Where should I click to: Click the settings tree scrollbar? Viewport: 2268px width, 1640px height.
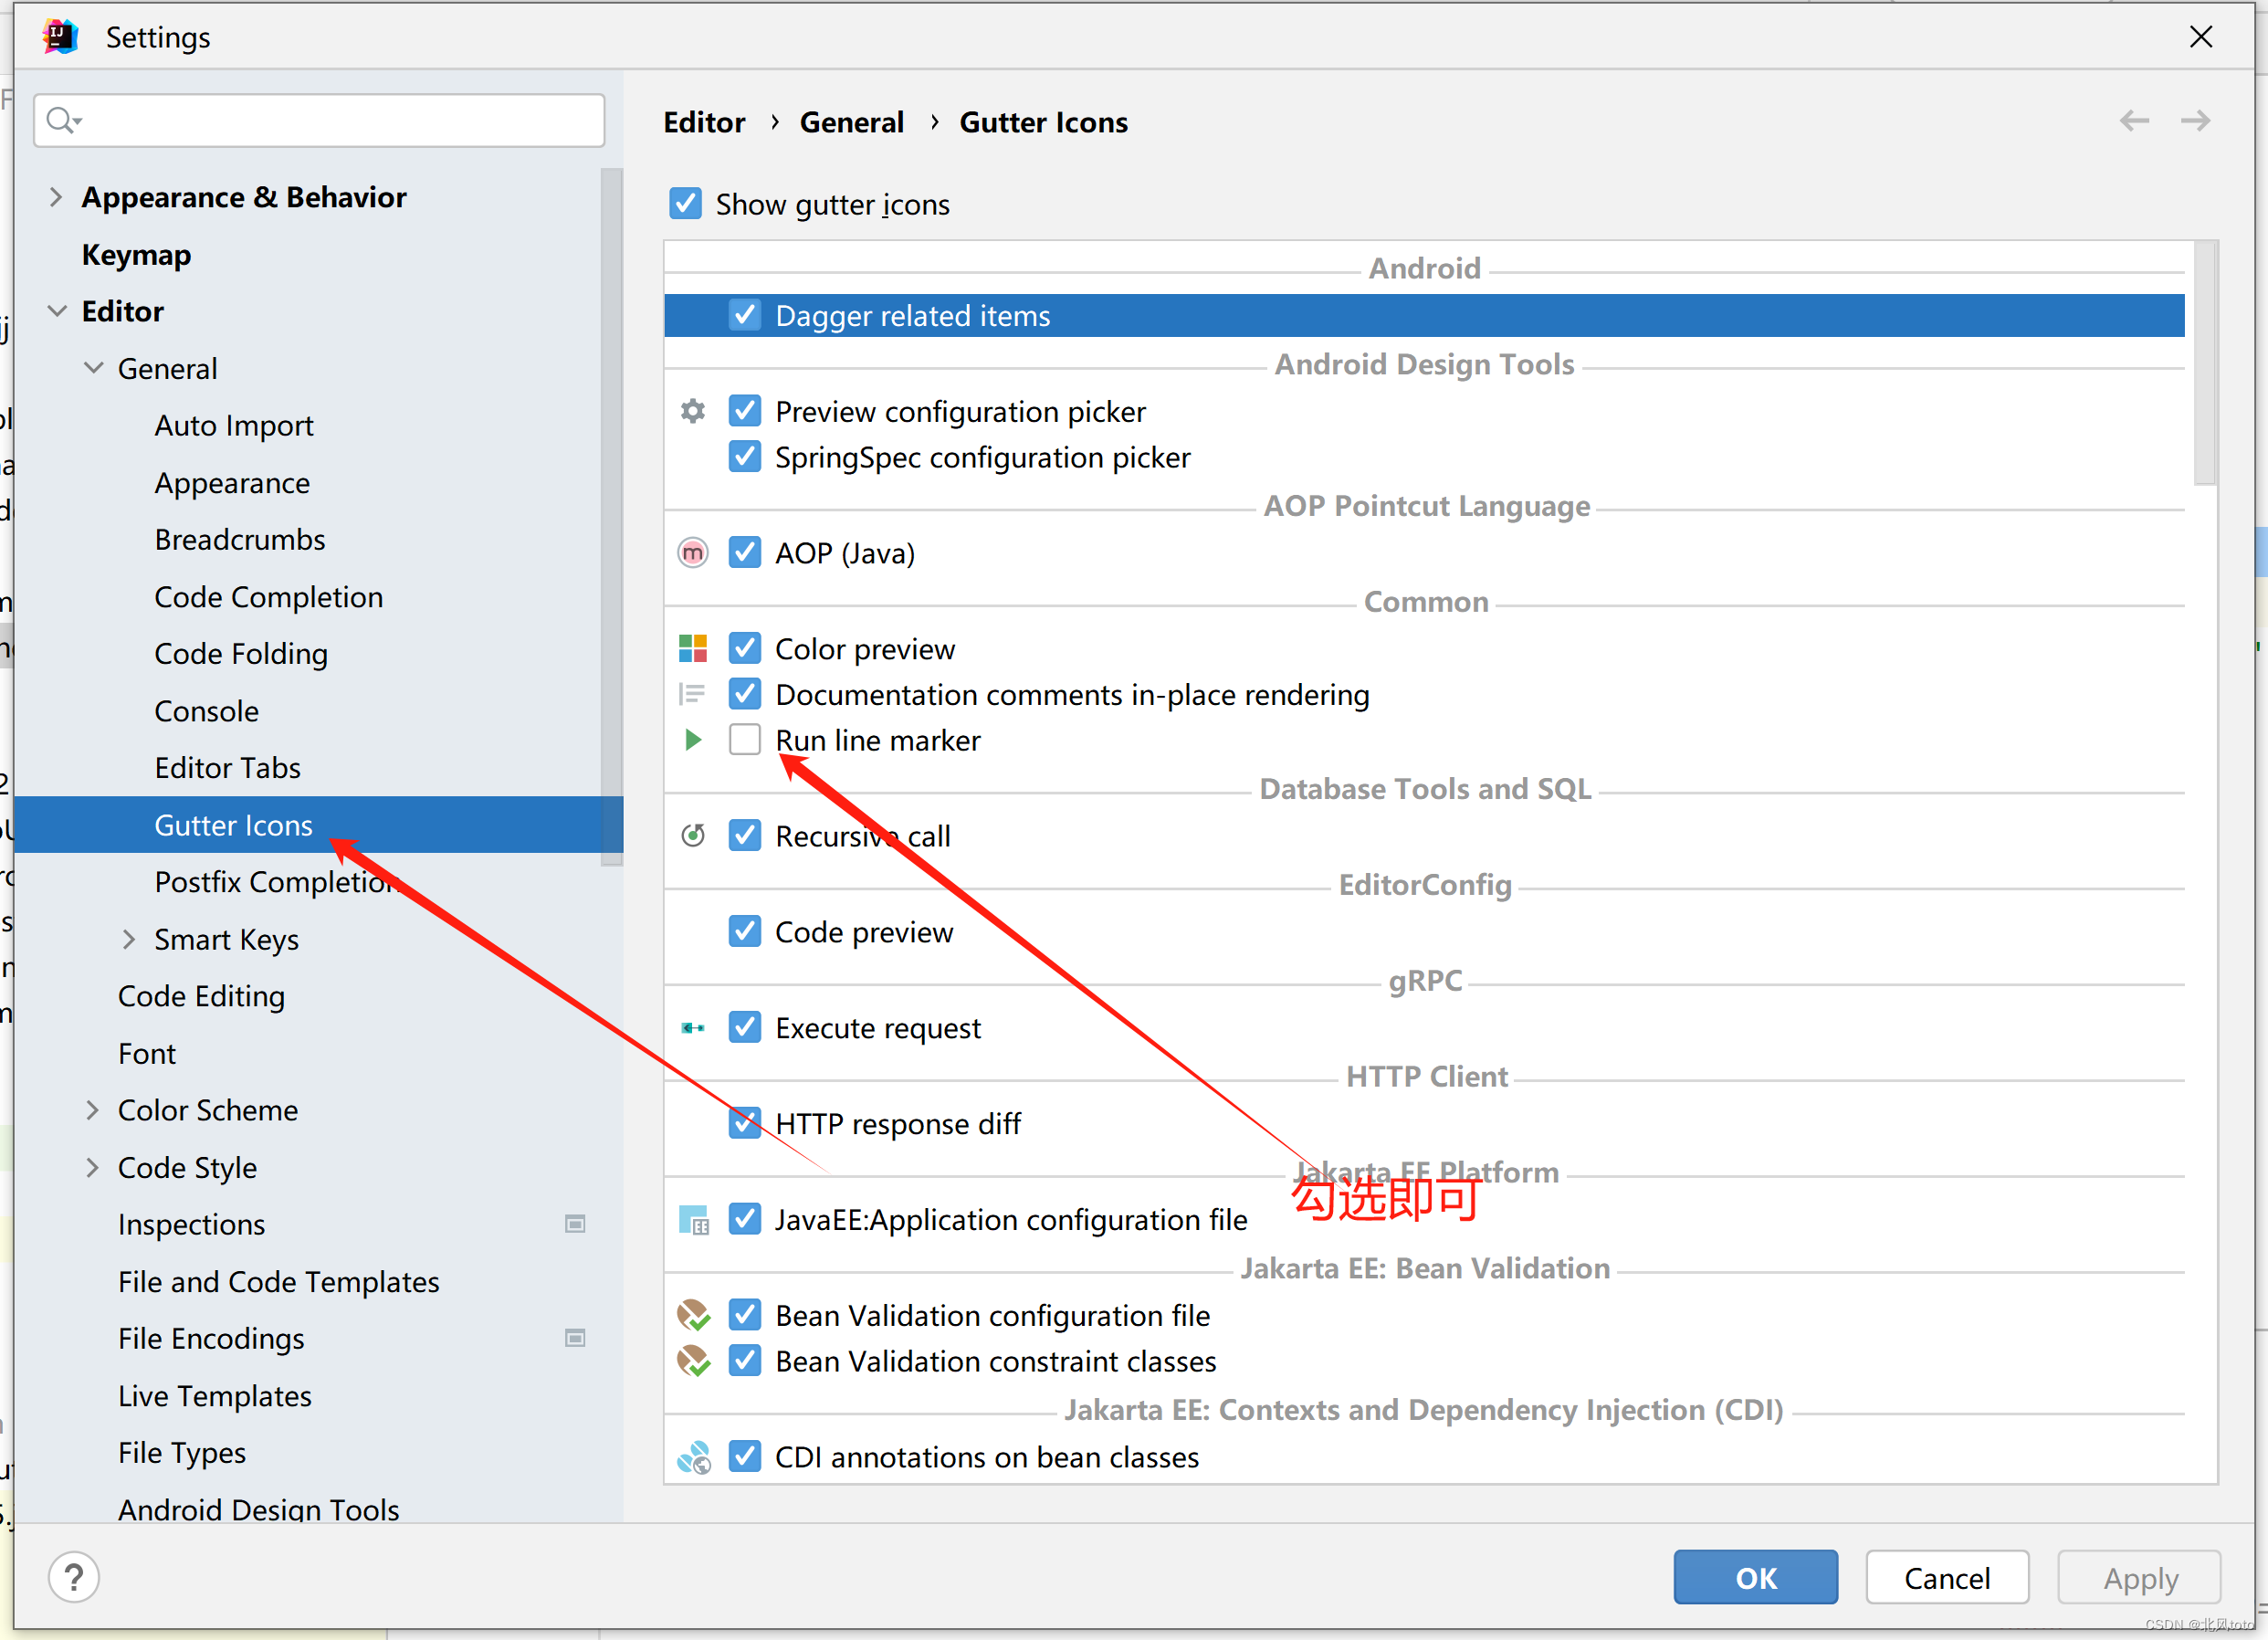pos(611,516)
